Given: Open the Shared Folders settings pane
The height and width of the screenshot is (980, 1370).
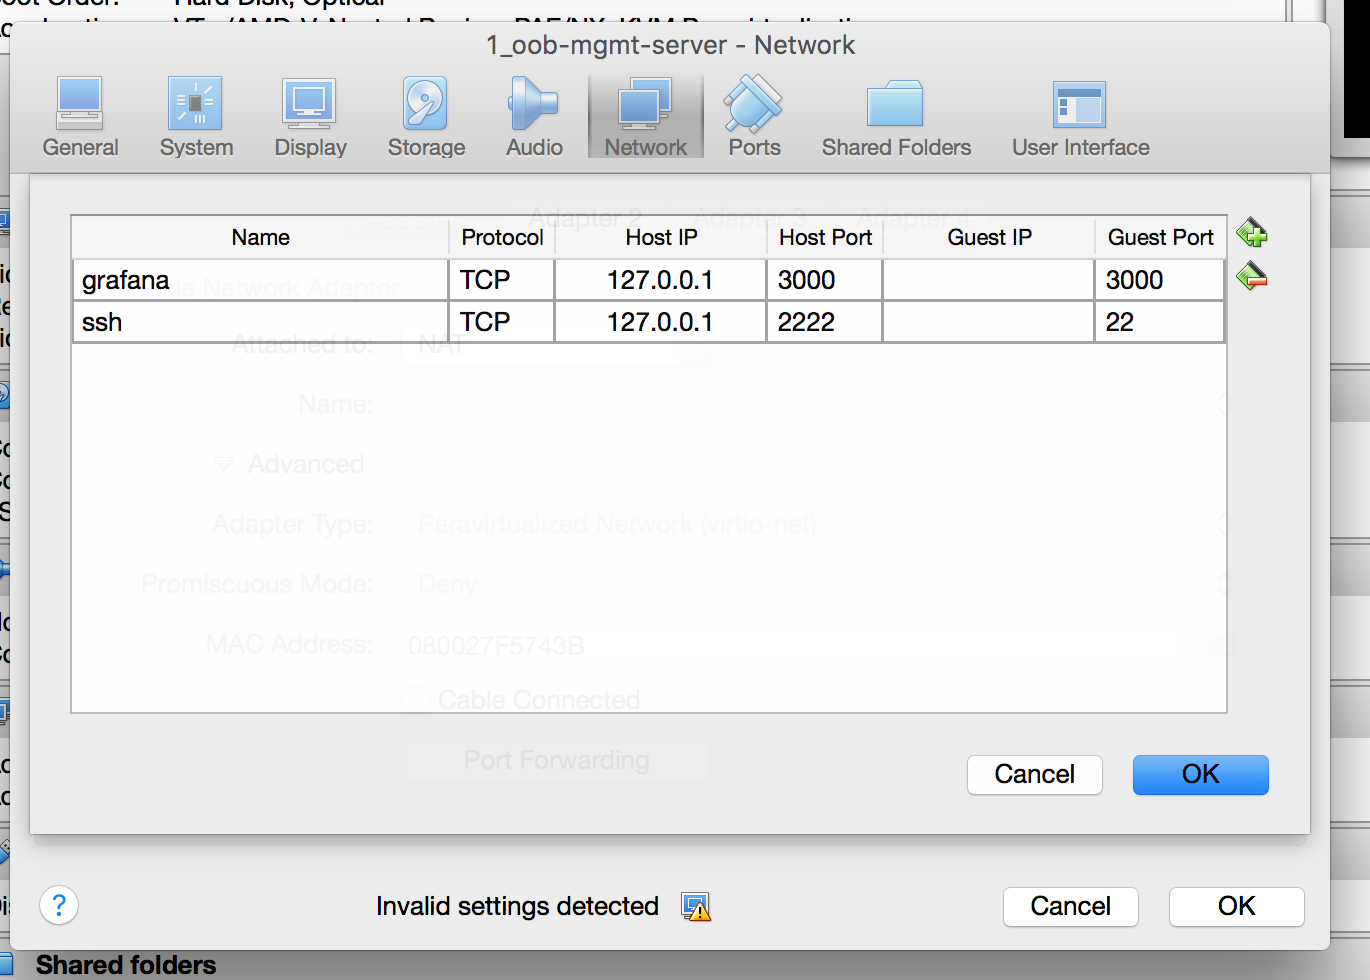Looking at the screenshot, I should (x=896, y=117).
